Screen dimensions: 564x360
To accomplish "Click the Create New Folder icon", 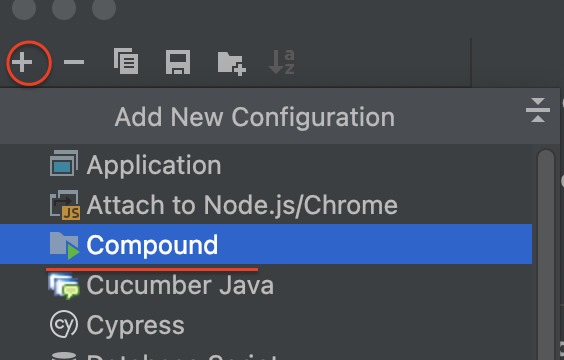I will pyautogui.click(x=231, y=63).
